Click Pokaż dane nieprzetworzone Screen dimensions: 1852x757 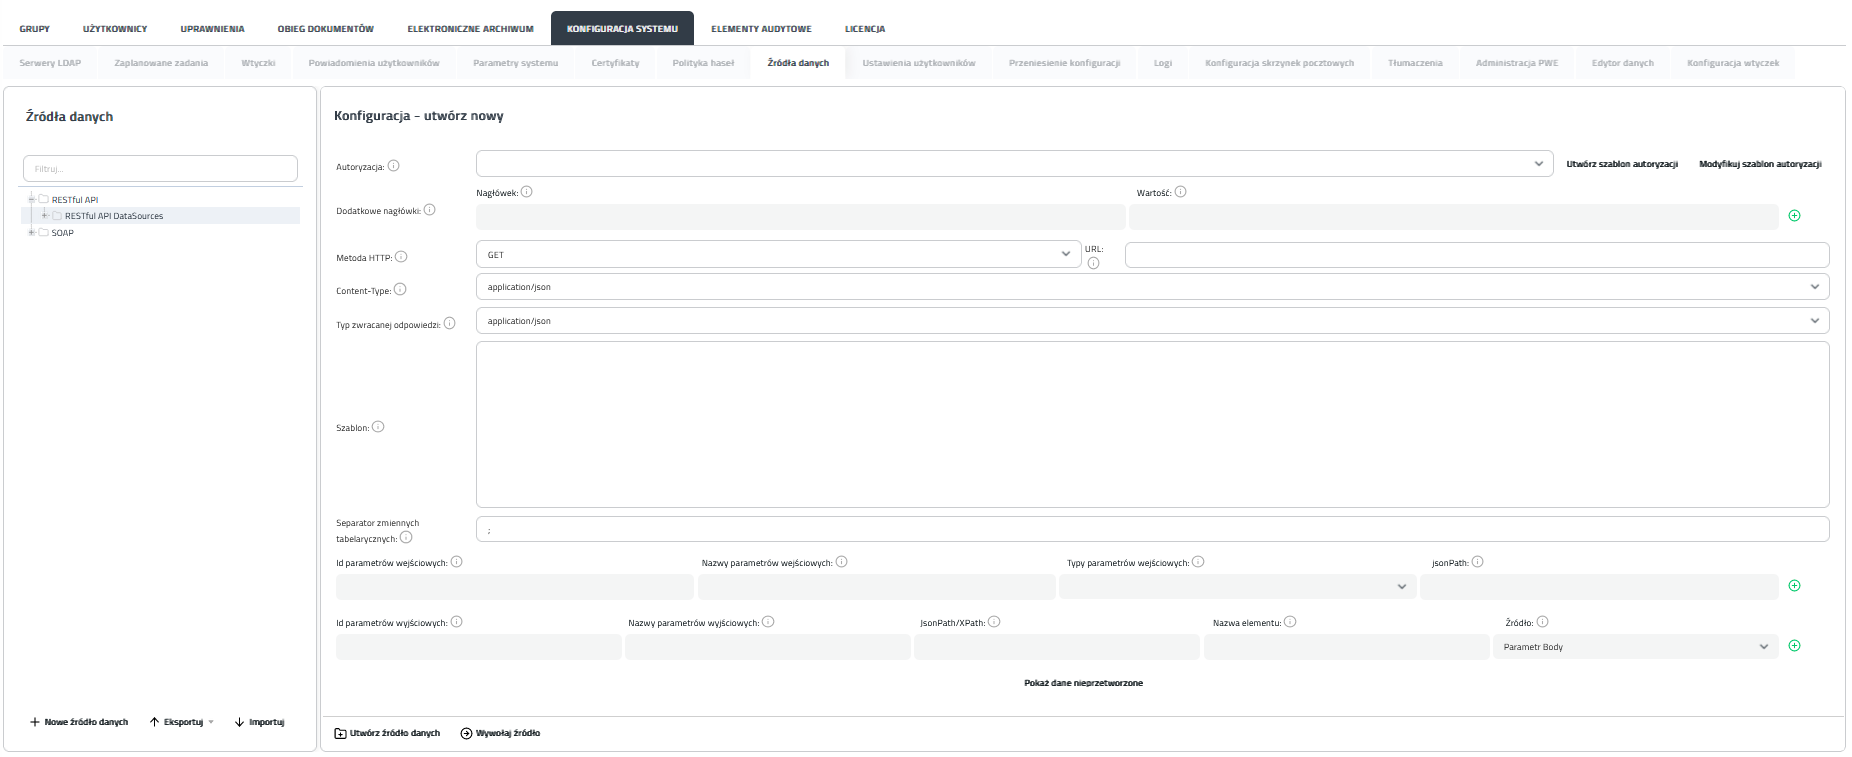(1083, 683)
